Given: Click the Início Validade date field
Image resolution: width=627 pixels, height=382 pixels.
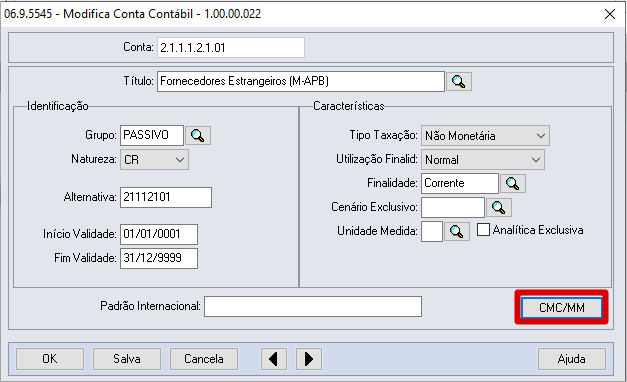Looking at the screenshot, I should [159, 234].
